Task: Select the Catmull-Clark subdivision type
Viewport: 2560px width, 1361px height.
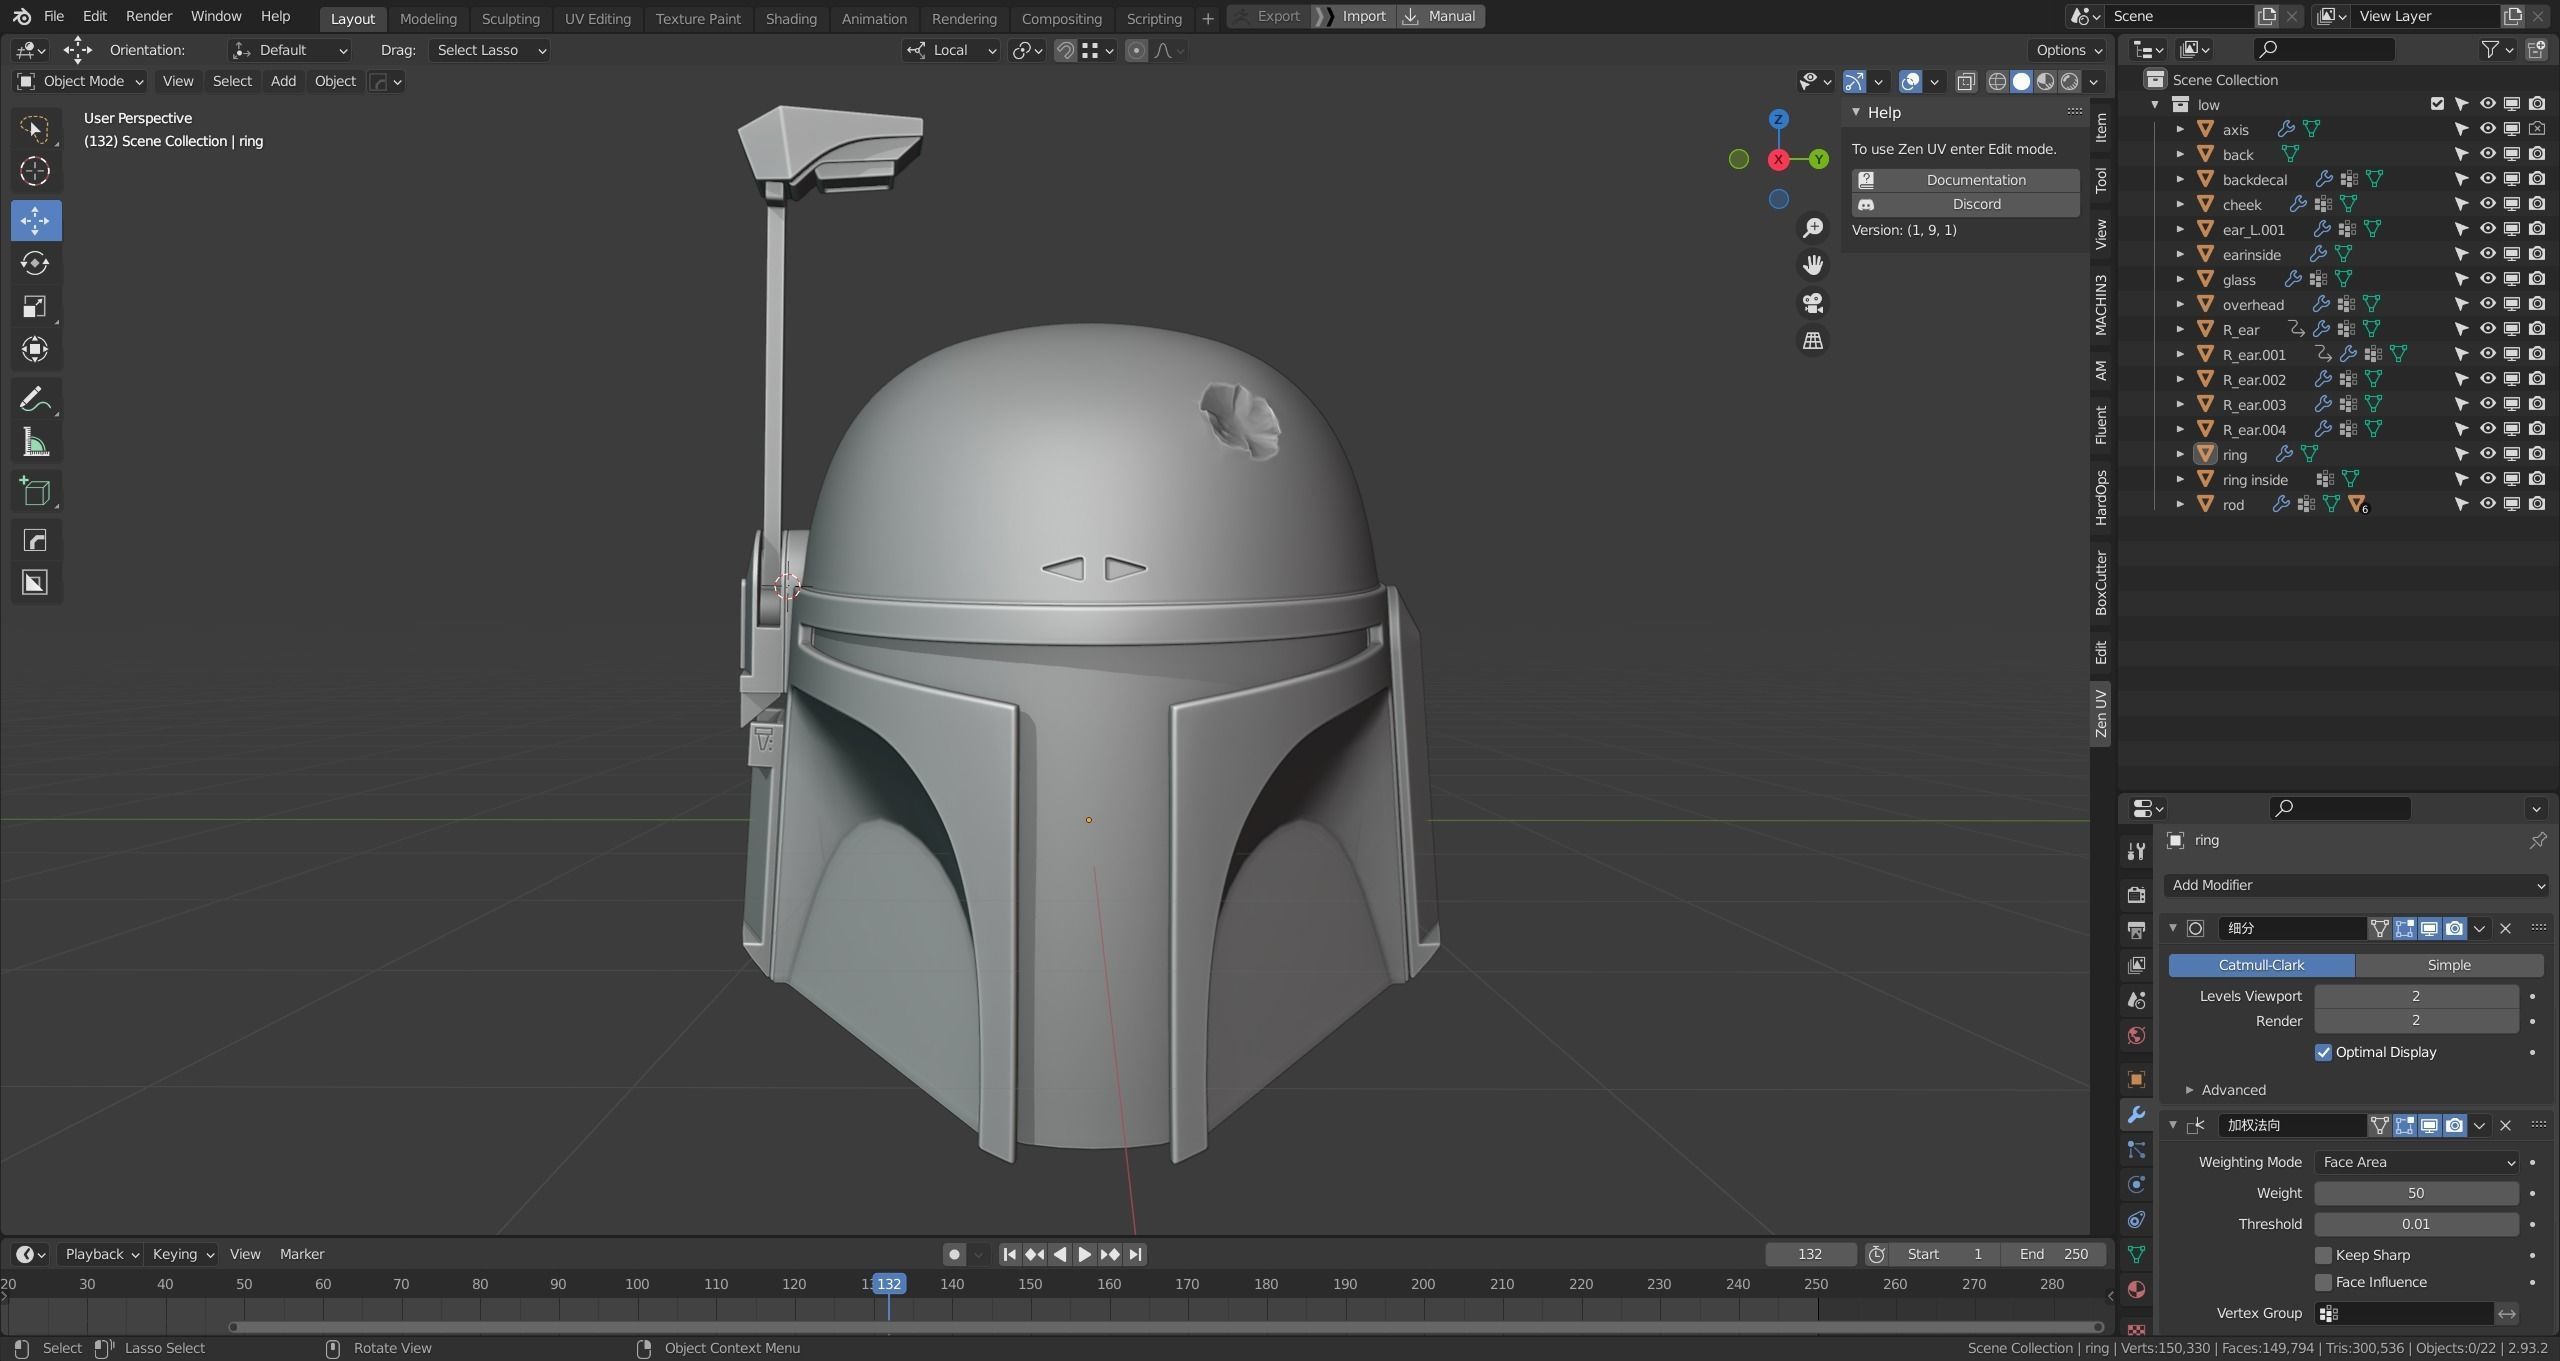Action: coord(2261,965)
